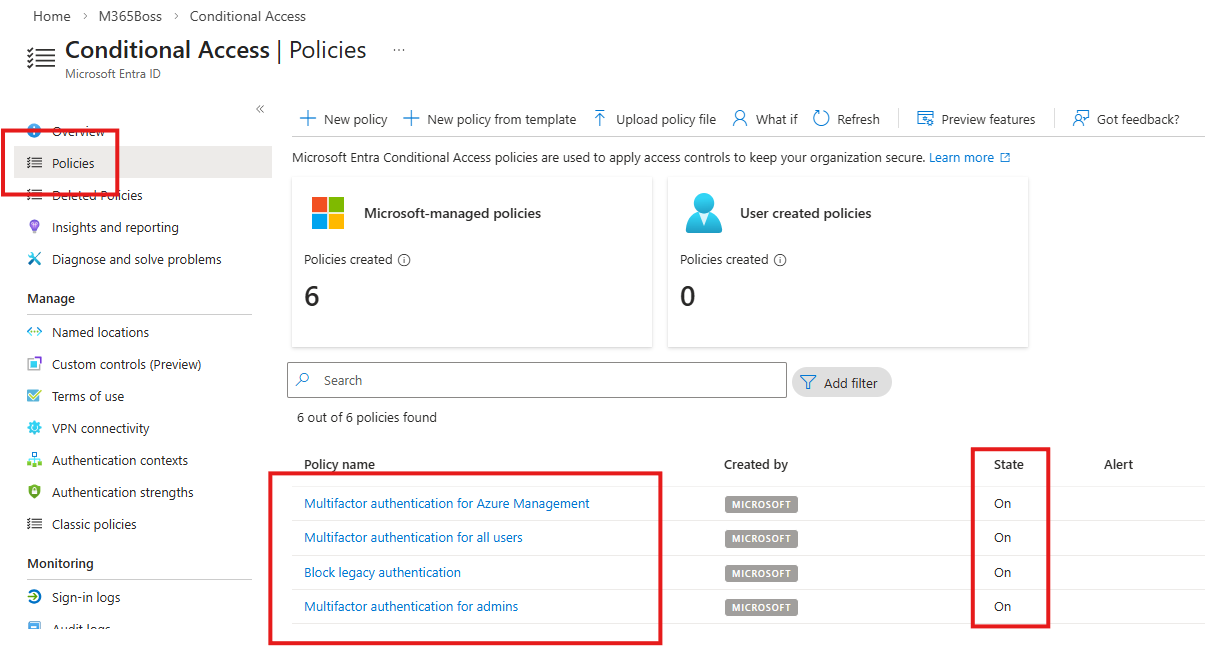The height and width of the screenshot is (646, 1205).
Task: Click Diagnose and solve problems wrench icon
Action: click(x=34, y=259)
